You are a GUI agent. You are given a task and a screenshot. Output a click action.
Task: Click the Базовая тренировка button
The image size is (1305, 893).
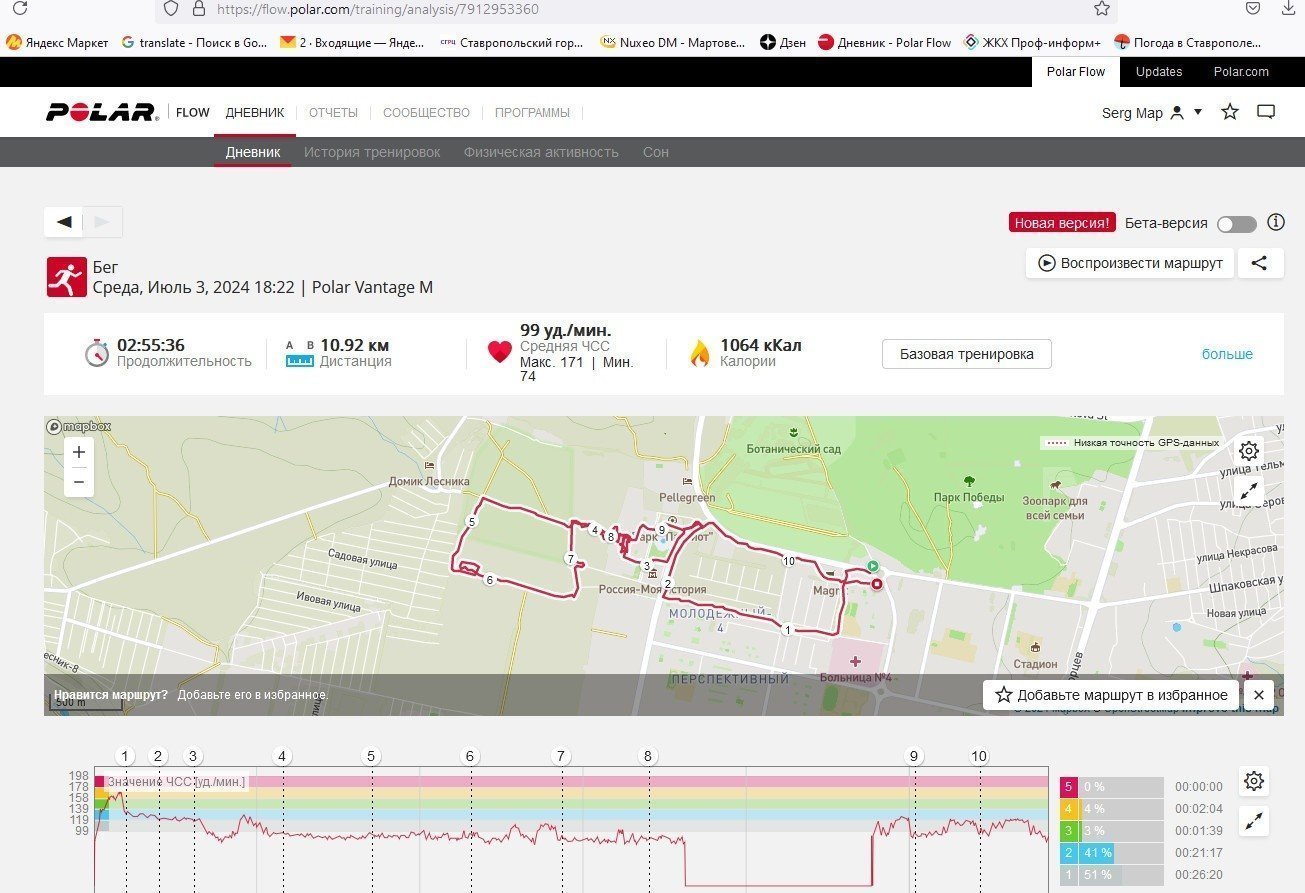coord(966,354)
